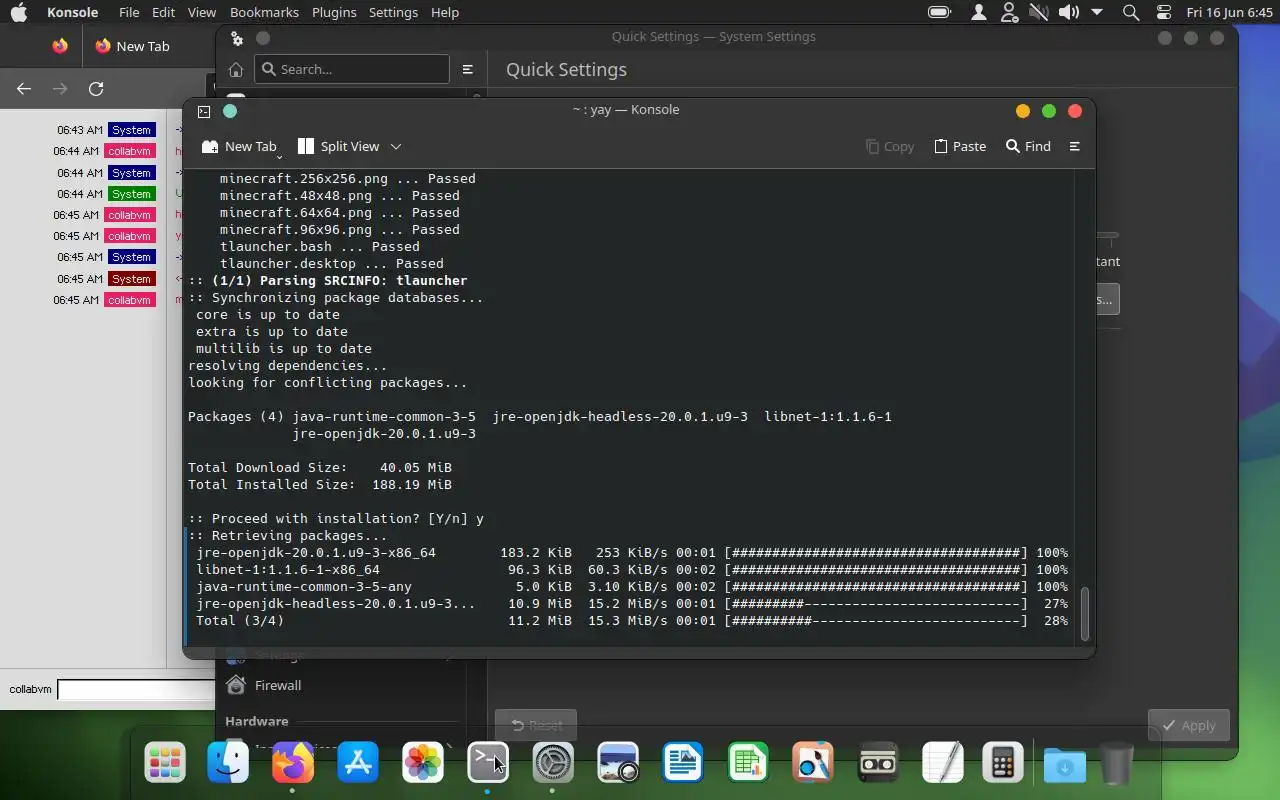Open the Konsole terminal dock icon
This screenshot has width=1280, height=800.
488,764
